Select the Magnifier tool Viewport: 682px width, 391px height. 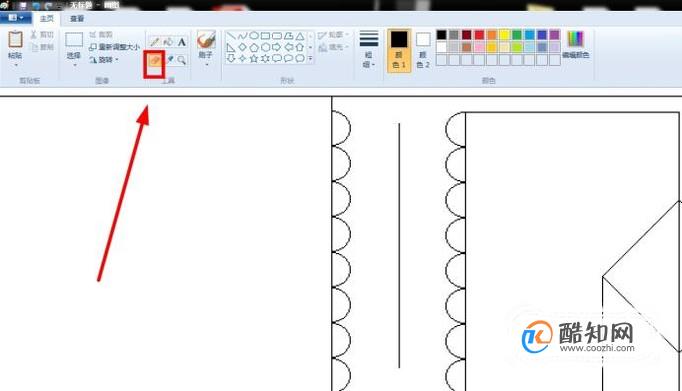pyautogui.click(x=182, y=60)
